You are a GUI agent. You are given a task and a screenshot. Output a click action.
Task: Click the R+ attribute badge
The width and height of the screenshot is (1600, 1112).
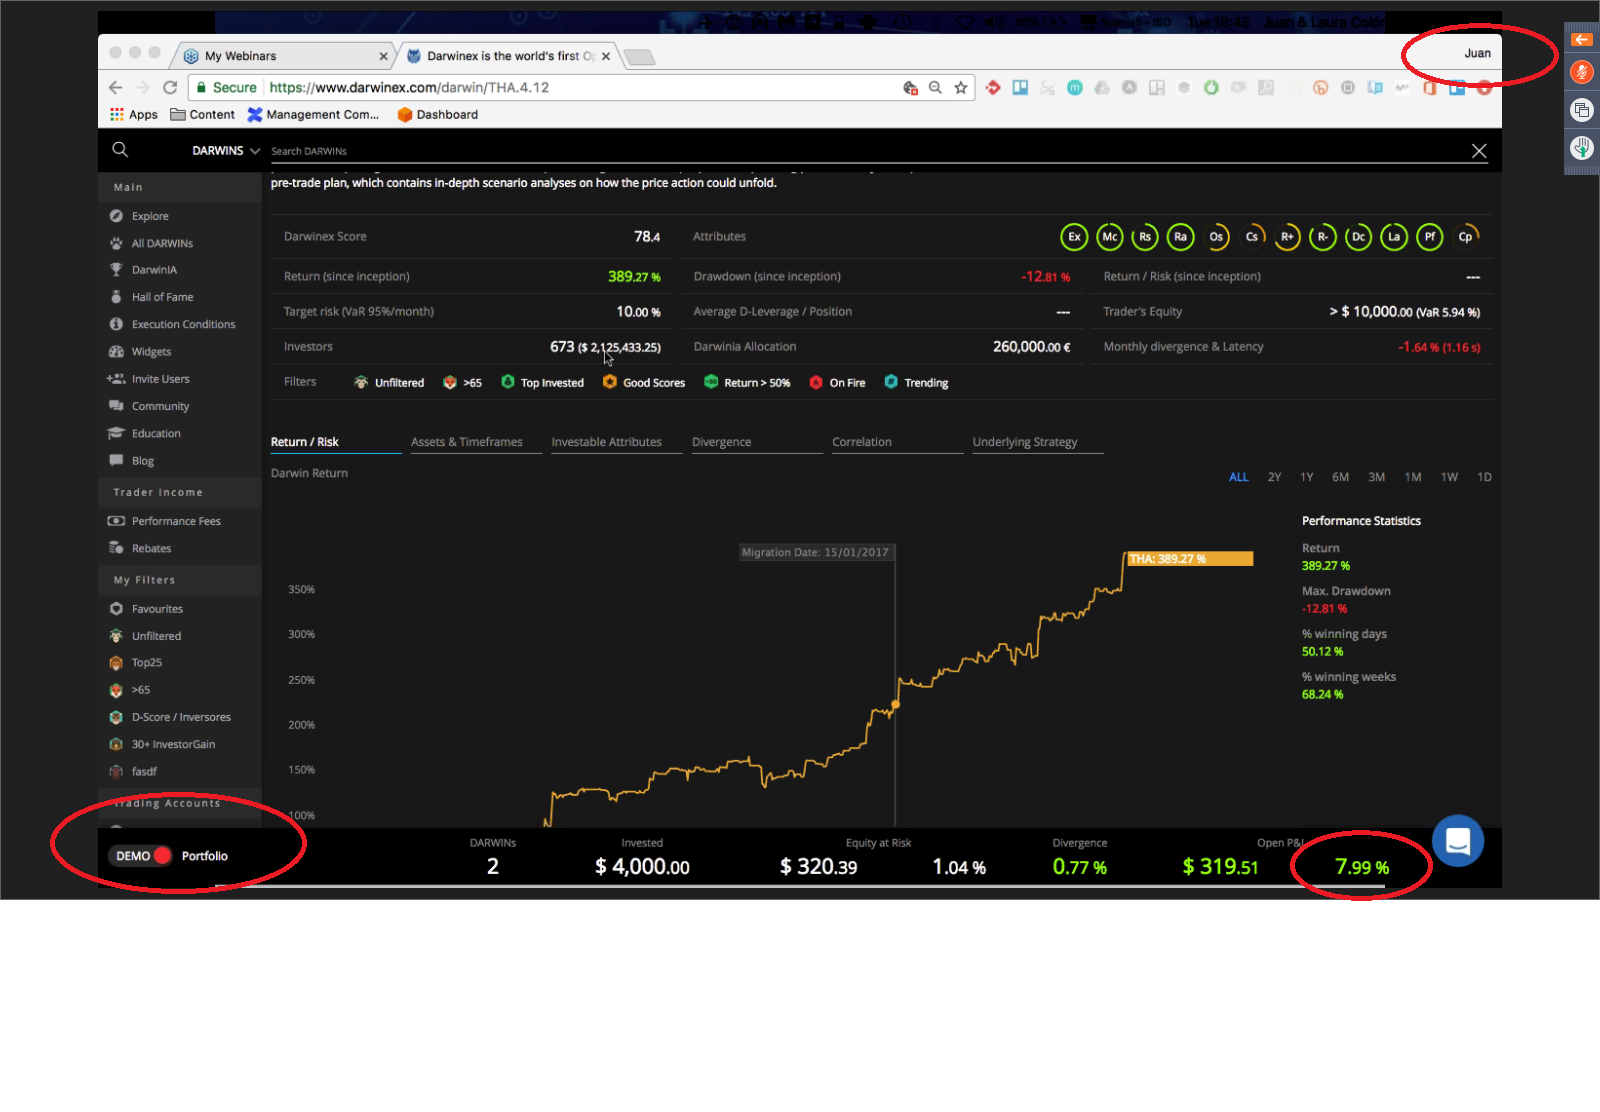pos(1287,237)
